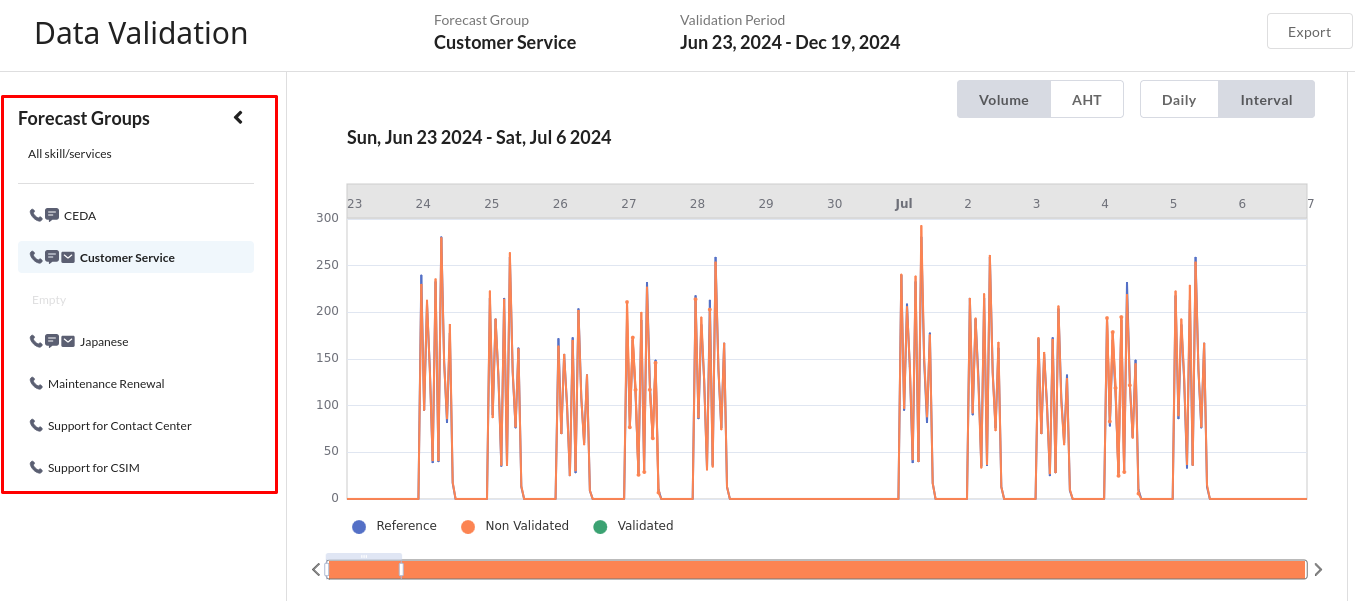Click the phone icon for Maintenance Renewal

pyautogui.click(x=36, y=383)
